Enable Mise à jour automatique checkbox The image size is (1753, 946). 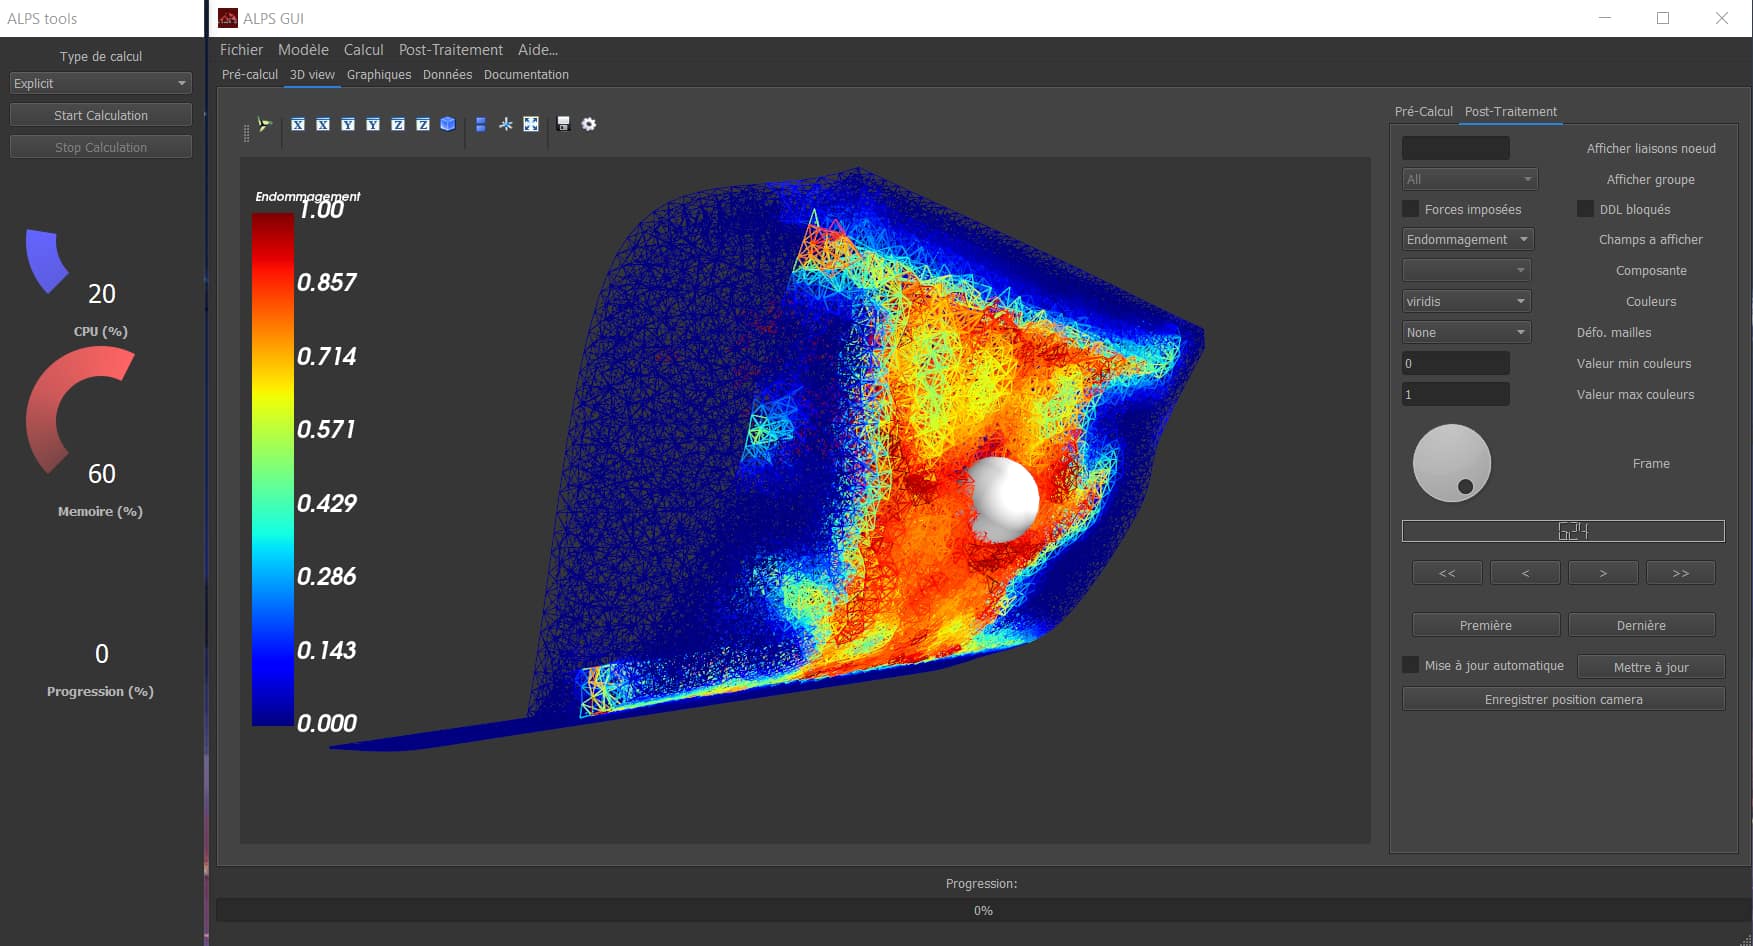click(1411, 665)
